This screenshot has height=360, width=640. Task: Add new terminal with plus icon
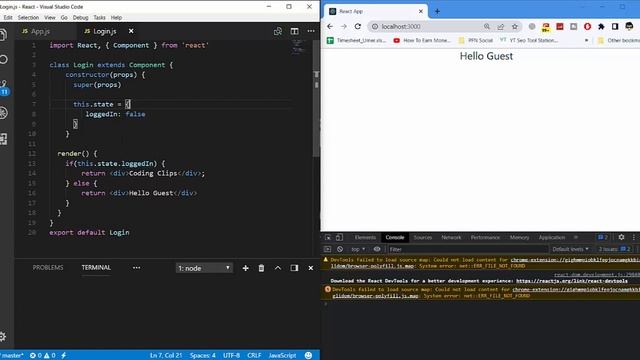point(245,268)
